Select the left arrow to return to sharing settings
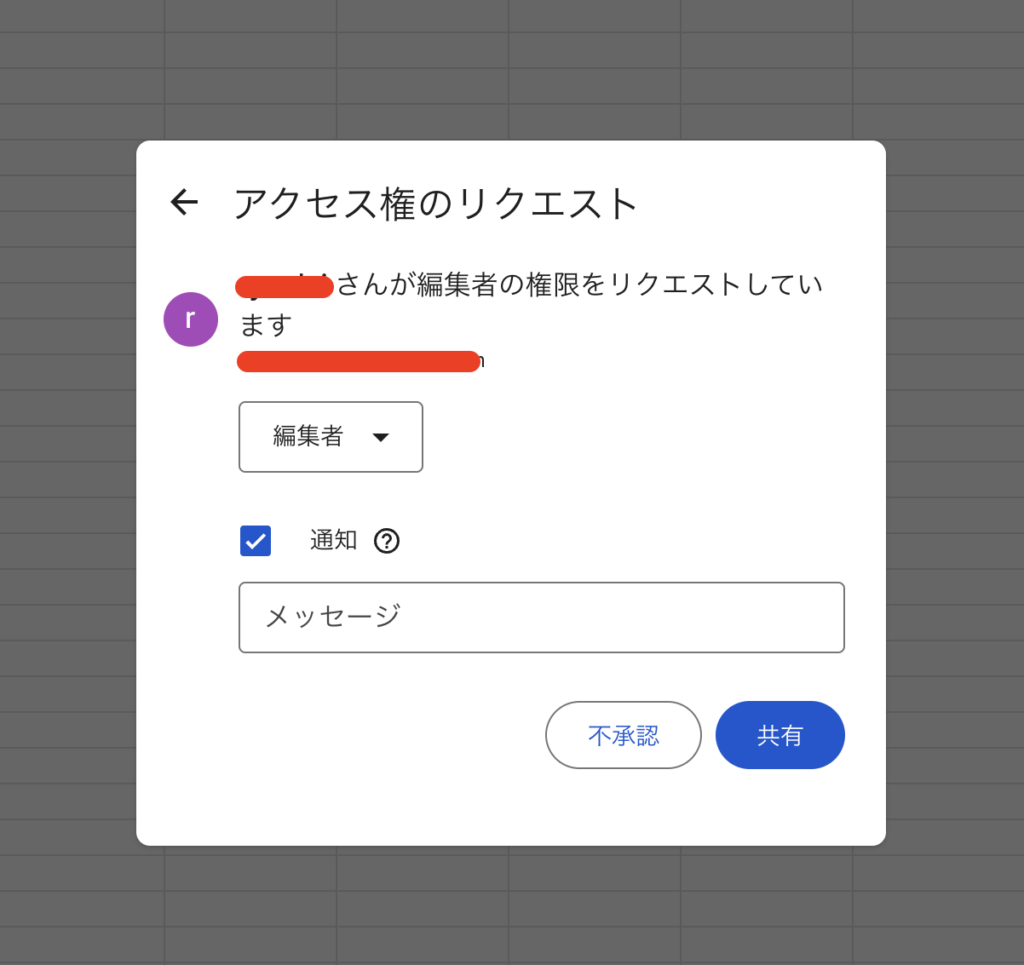The image size is (1024, 965). click(184, 203)
